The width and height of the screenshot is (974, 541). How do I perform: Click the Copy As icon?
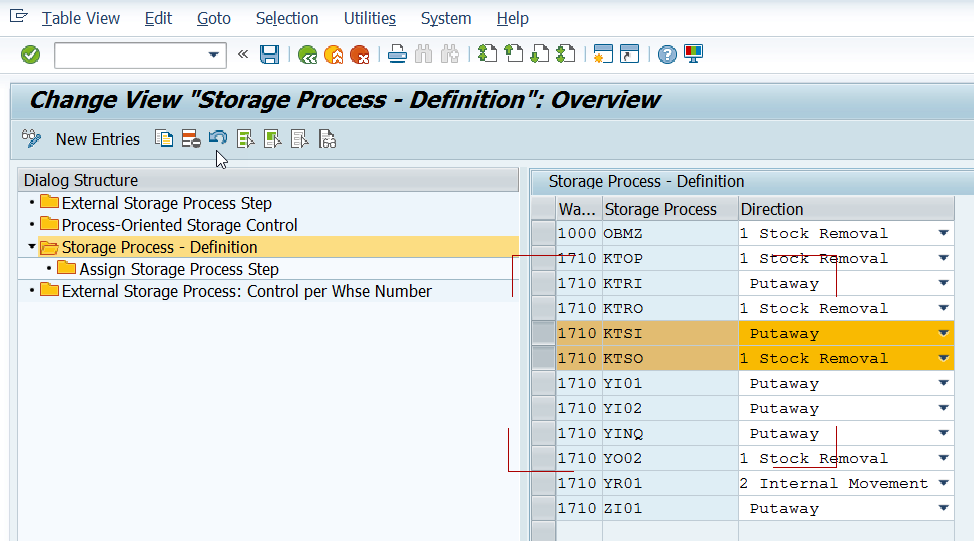[x=164, y=139]
